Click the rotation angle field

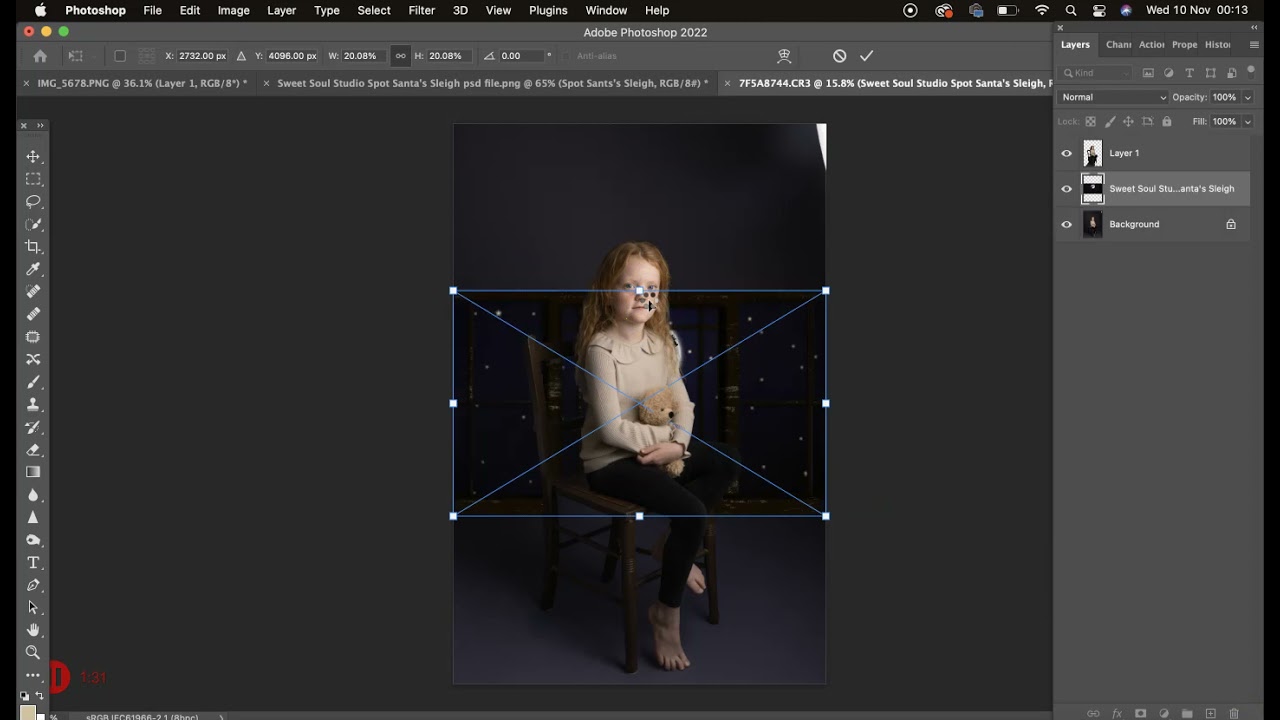522,56
